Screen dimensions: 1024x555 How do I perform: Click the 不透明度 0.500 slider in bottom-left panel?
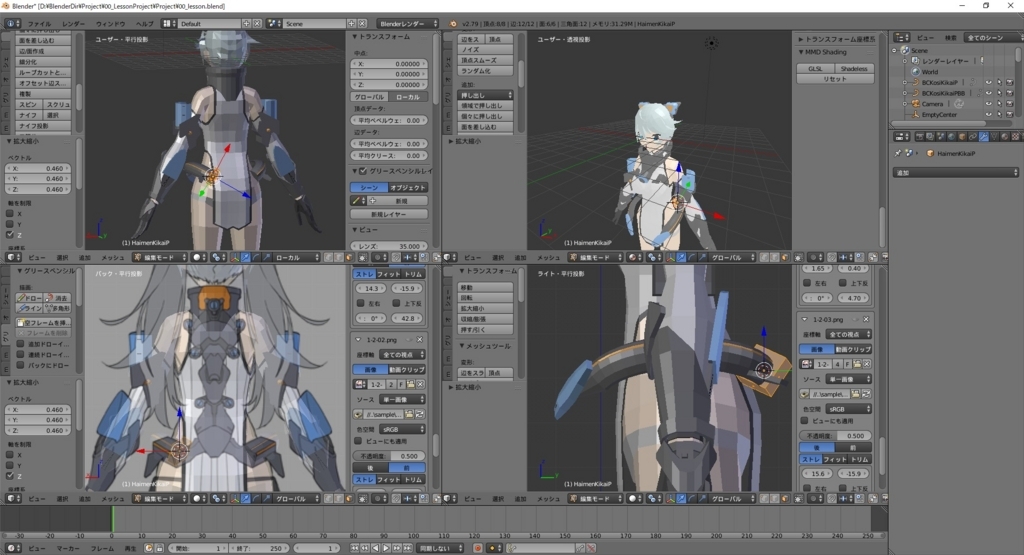(x=389, y=456)
